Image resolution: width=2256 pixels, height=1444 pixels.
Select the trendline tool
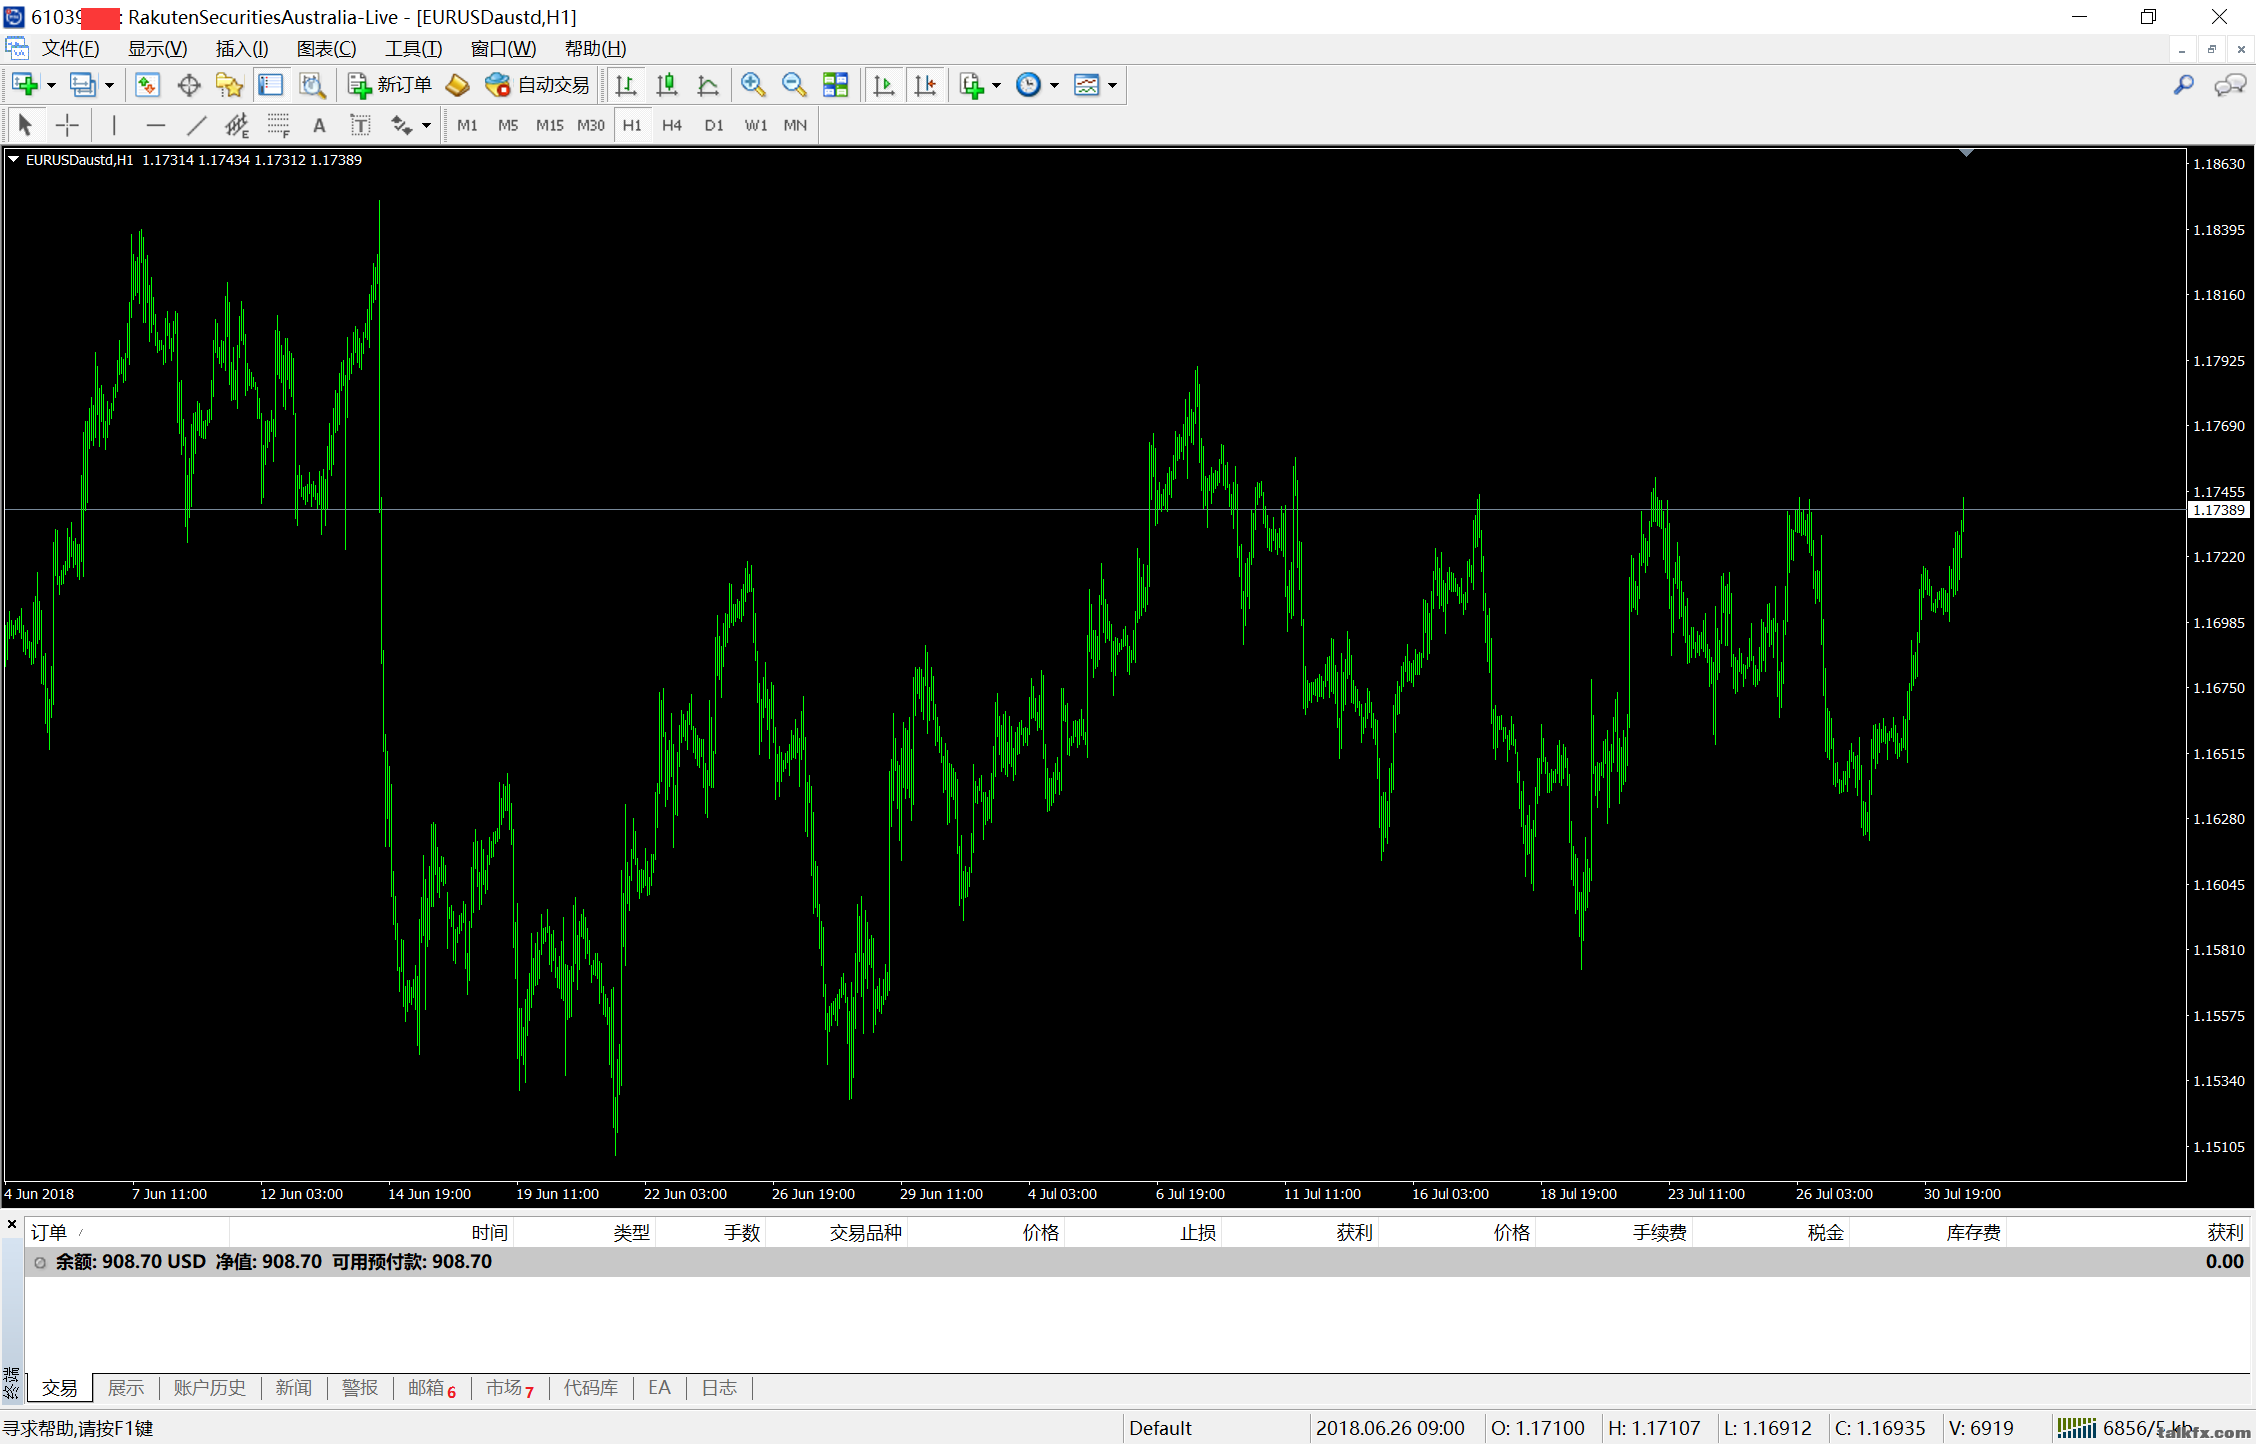196,125
